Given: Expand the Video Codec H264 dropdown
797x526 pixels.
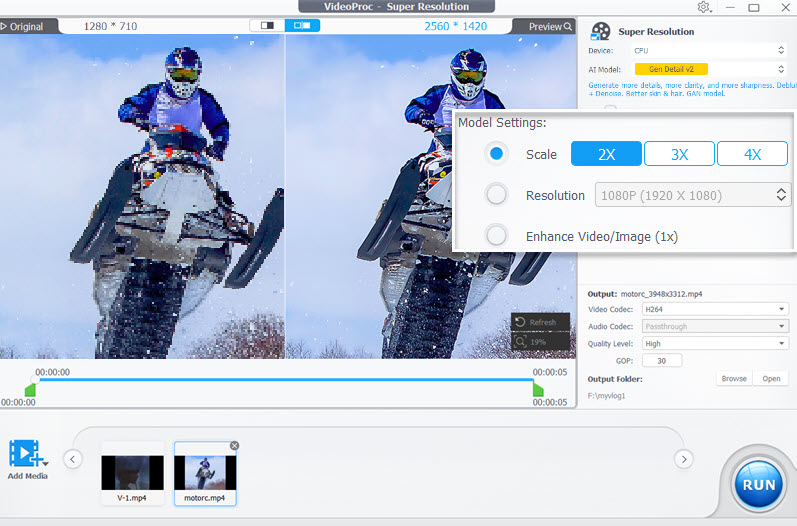Looking at the screenshot, I should tap(714, 309).
